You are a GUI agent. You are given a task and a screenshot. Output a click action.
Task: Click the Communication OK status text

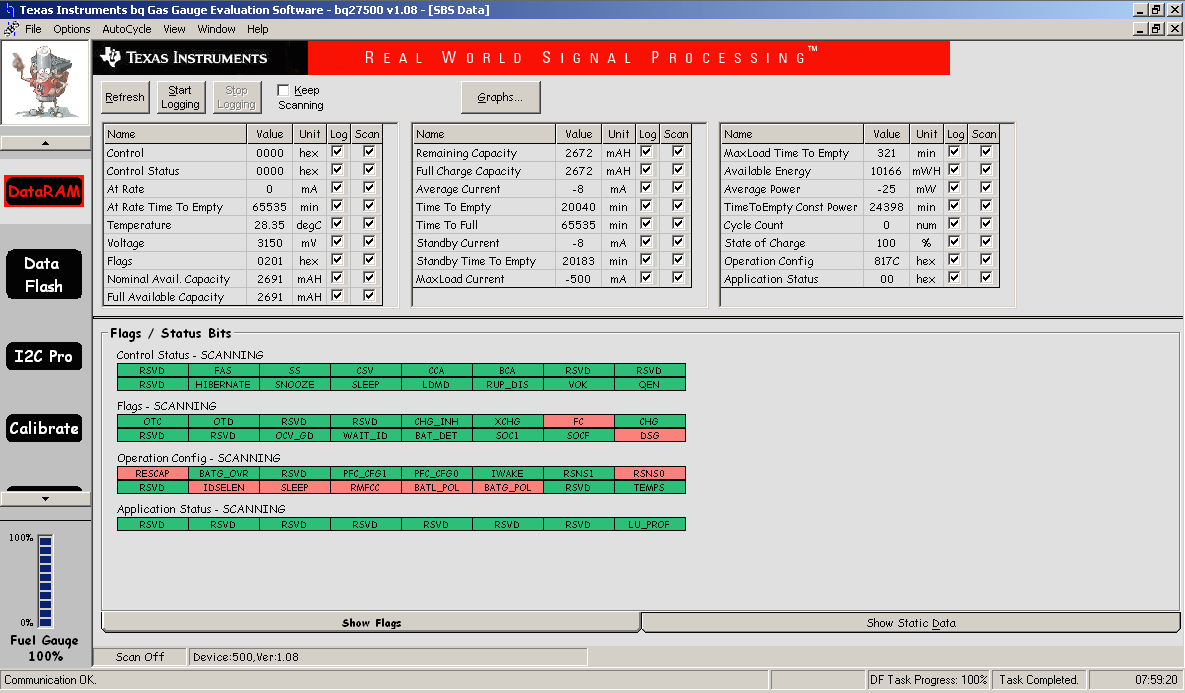coord(51,680)
